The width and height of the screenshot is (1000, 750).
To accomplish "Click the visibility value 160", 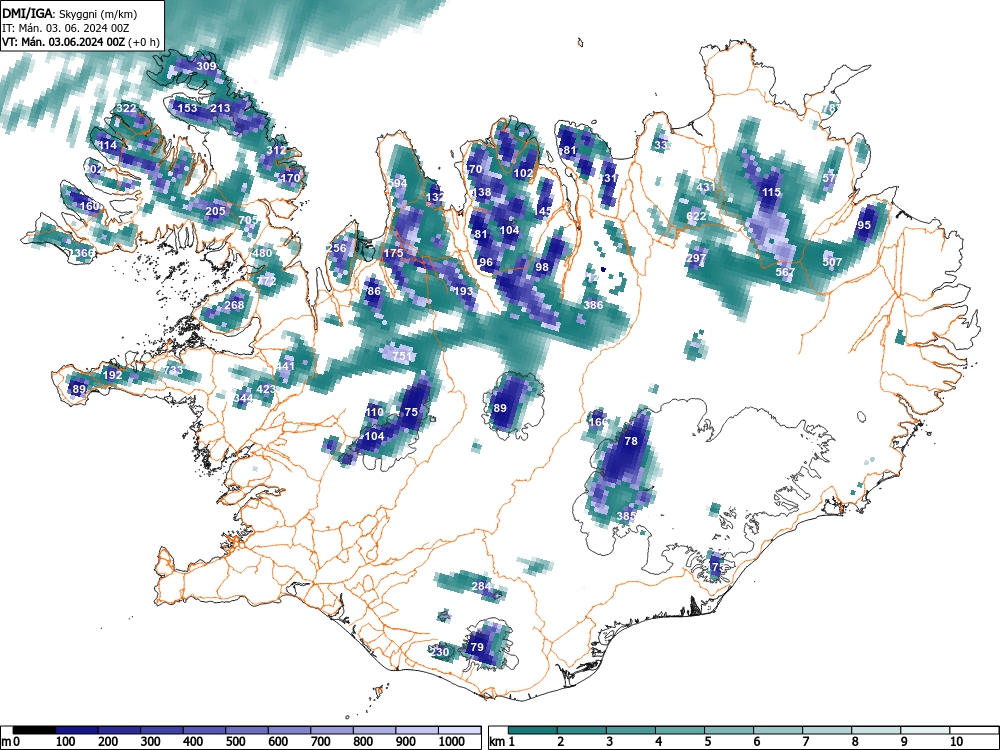I will [x=89, y=206].
